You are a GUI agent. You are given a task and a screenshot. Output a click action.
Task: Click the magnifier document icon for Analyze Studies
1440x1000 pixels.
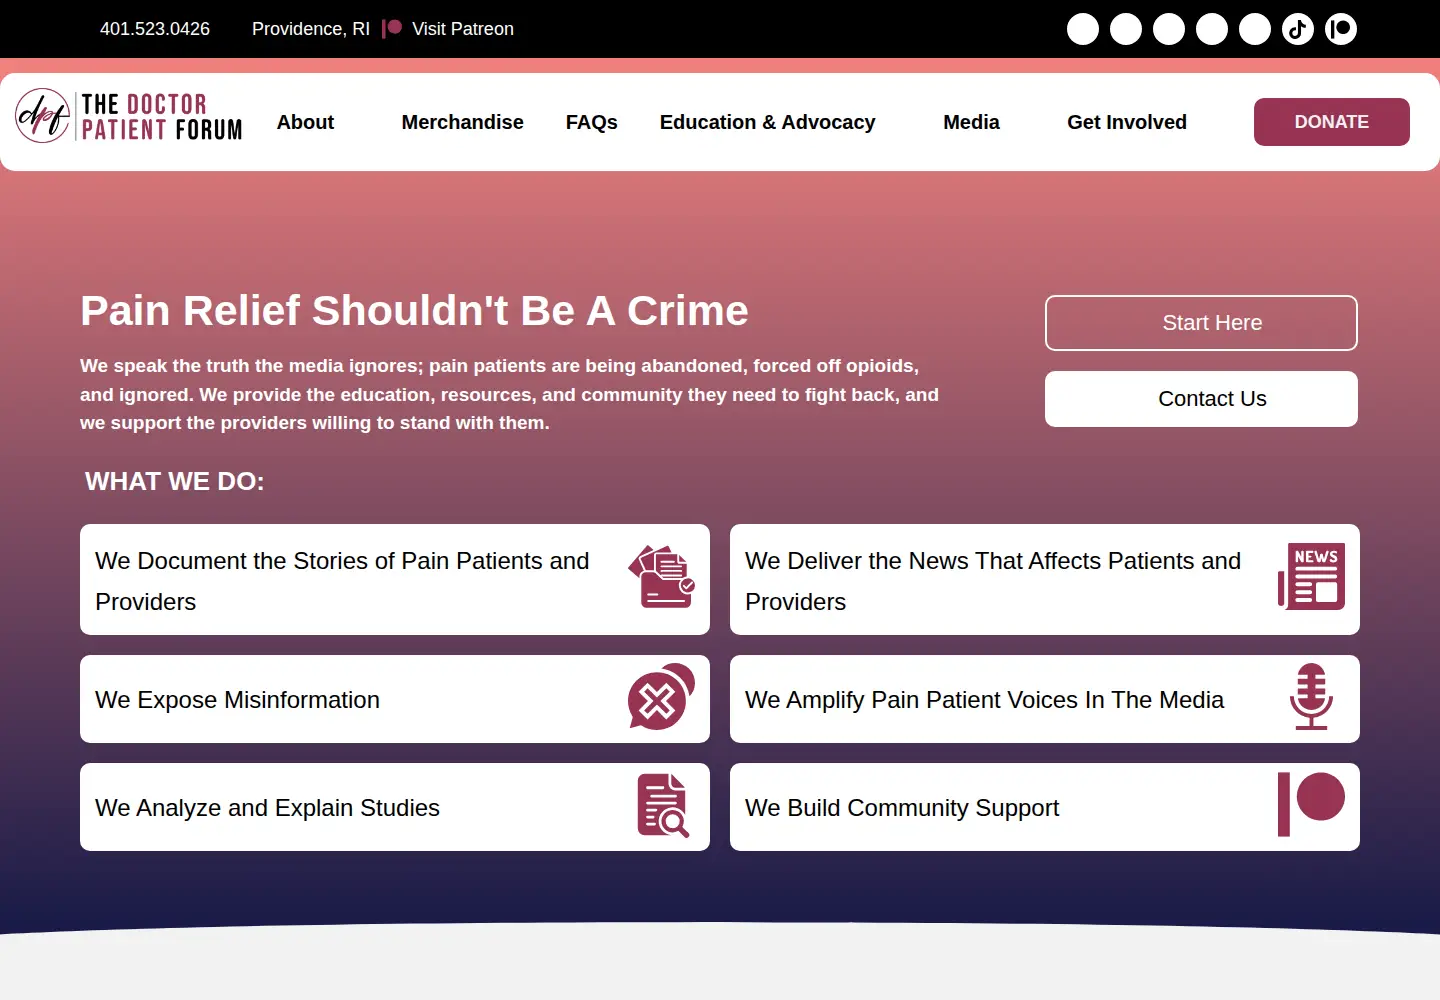663,806
